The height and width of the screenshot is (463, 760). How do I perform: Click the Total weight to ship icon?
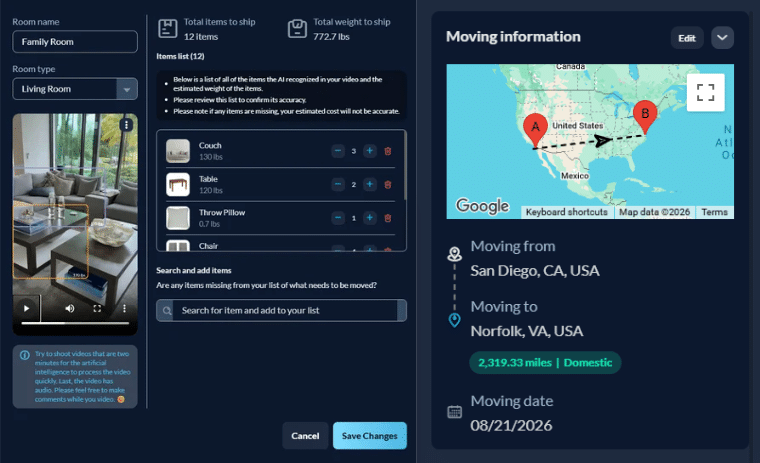coord(297,29)
